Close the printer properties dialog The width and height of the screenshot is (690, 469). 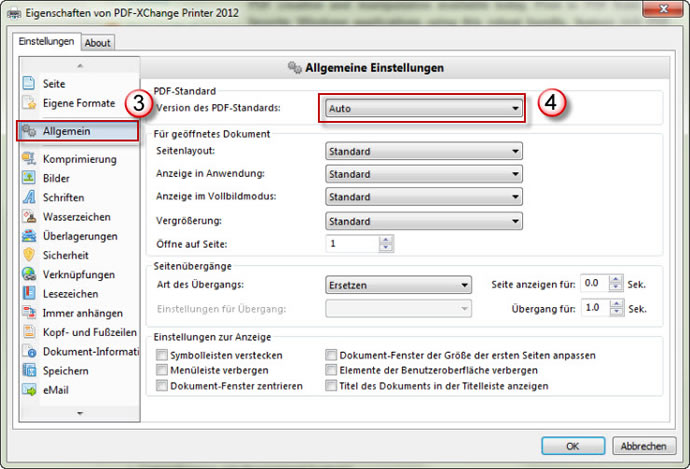(664, 8)
